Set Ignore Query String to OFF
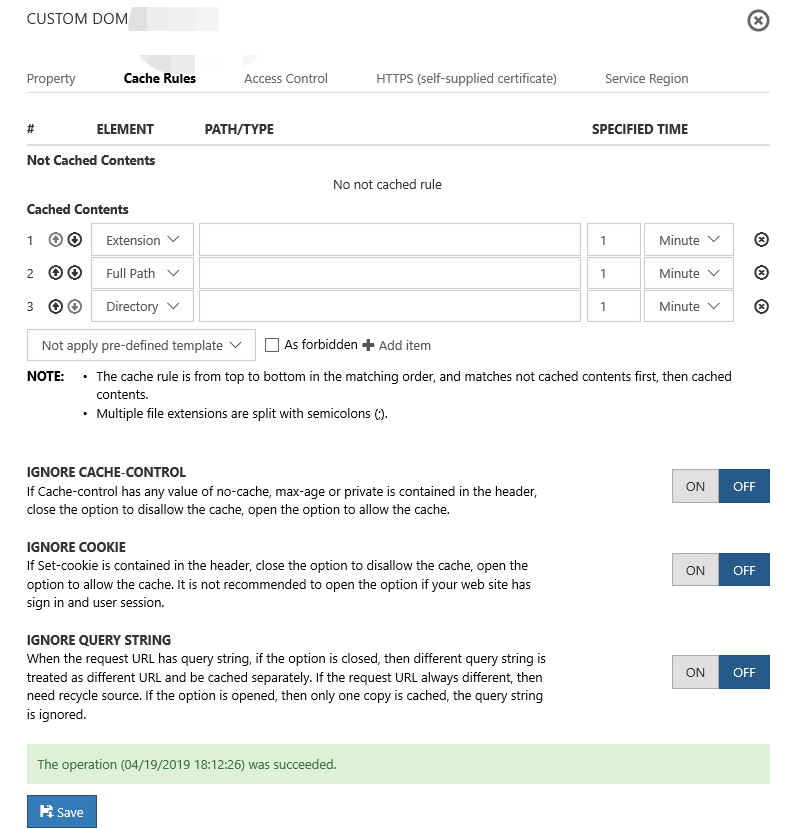The height and width of the screenshot is (829, 800). click(x=744, y=672)
